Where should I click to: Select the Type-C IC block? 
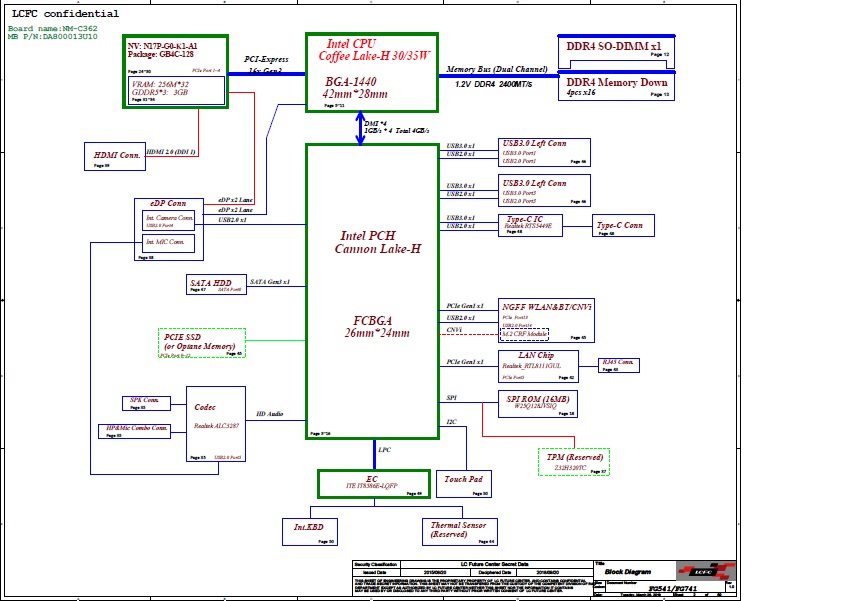[x=530, y=225]
